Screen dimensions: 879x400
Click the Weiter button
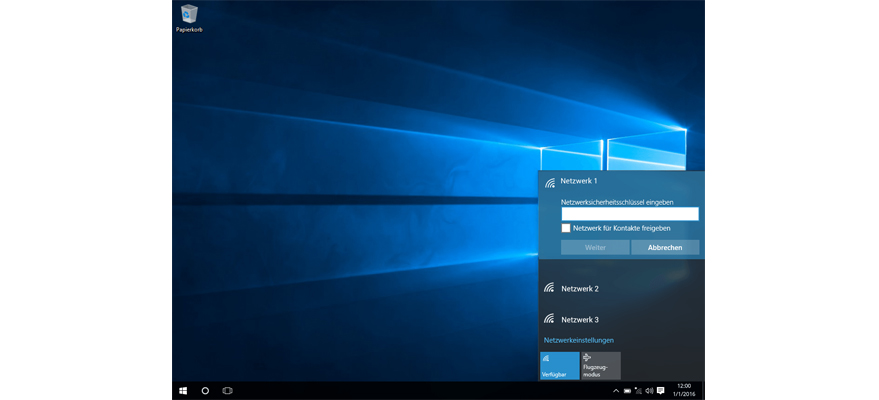(595, 247)
